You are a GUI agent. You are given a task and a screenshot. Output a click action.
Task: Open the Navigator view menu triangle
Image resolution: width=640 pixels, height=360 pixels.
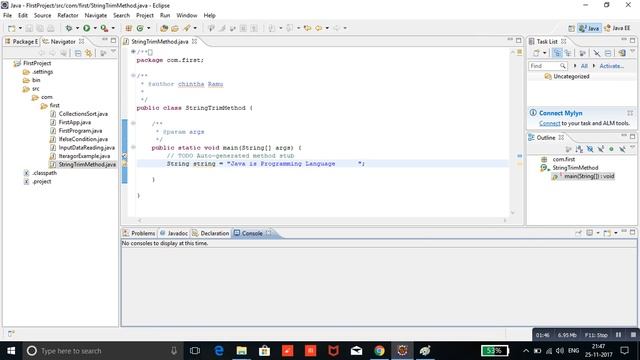coord(113,52)
